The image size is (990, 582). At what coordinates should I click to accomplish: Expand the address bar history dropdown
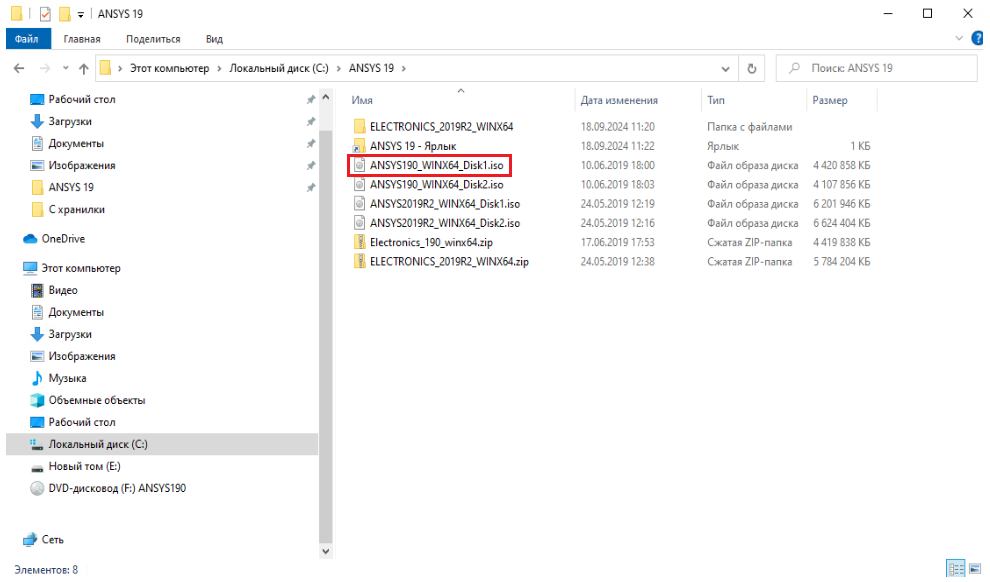(726, 68)
